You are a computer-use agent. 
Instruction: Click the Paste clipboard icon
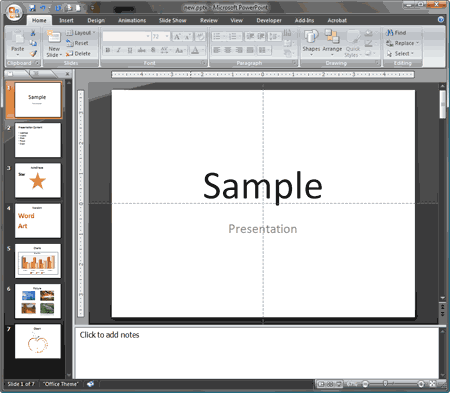click(x=17, y=37)
